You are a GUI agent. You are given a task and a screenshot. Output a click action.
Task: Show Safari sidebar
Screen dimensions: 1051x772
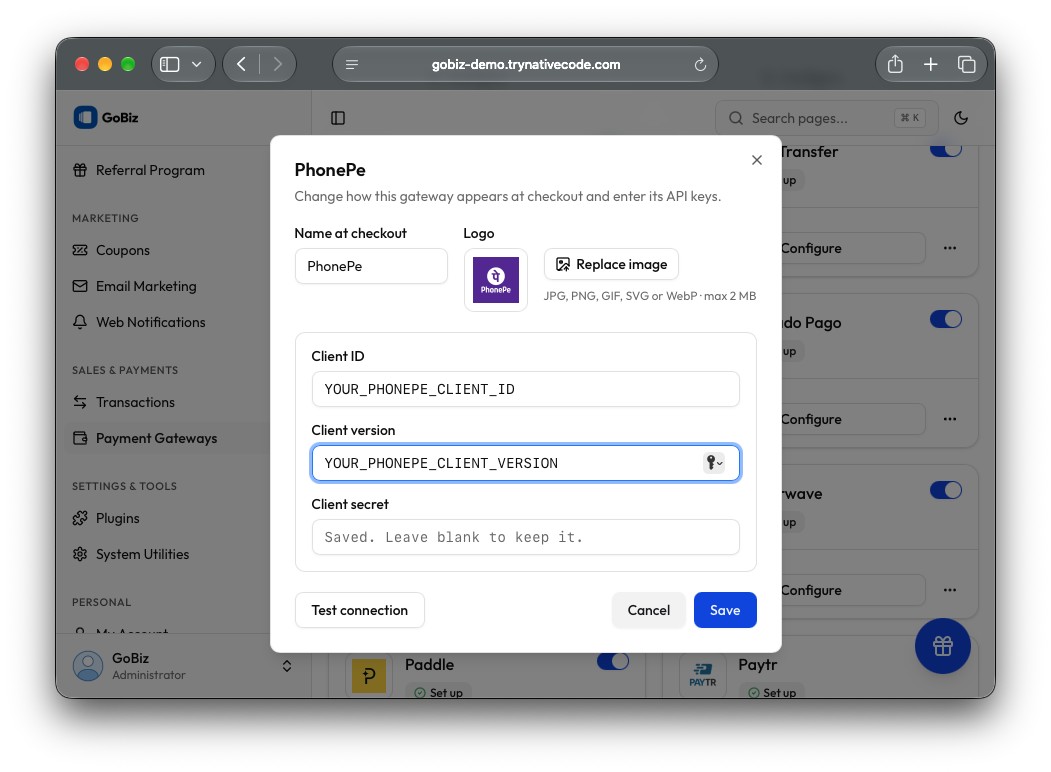pos(170,64)
